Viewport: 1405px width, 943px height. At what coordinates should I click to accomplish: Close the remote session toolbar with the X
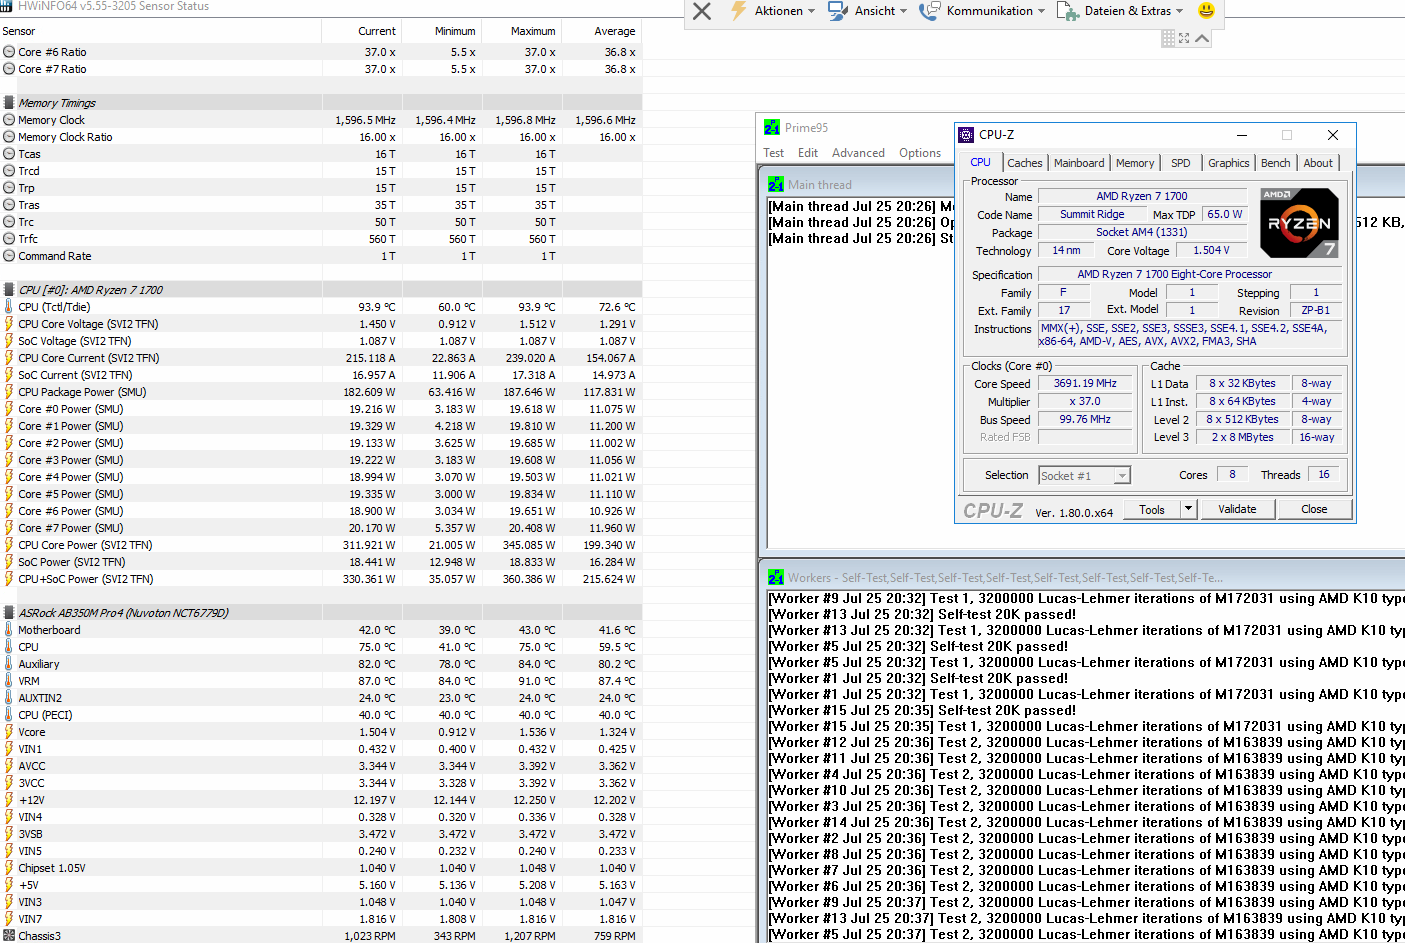[x=702, y=11]
